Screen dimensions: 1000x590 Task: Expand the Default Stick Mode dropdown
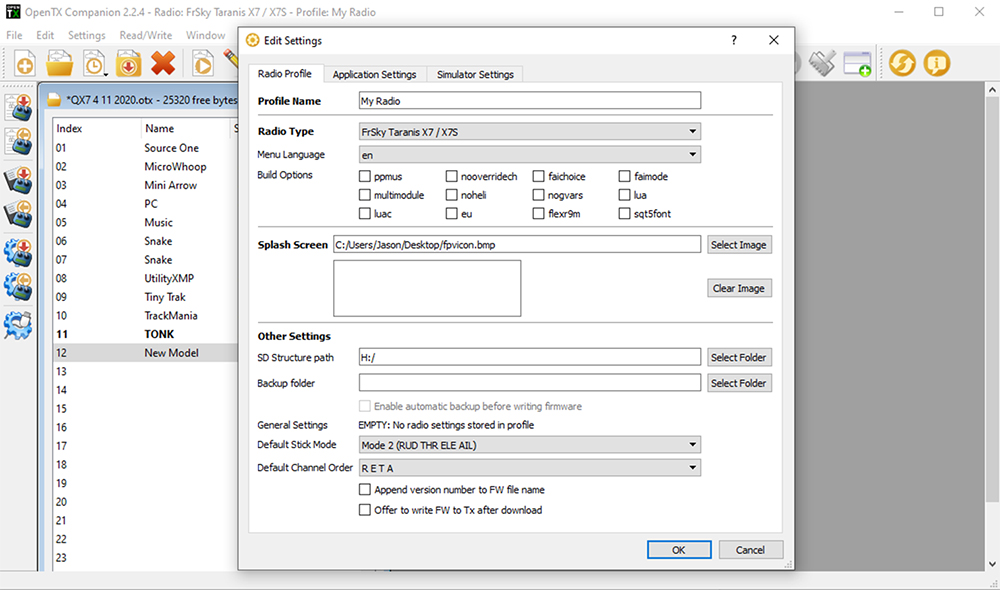click(x=529, y=445)
